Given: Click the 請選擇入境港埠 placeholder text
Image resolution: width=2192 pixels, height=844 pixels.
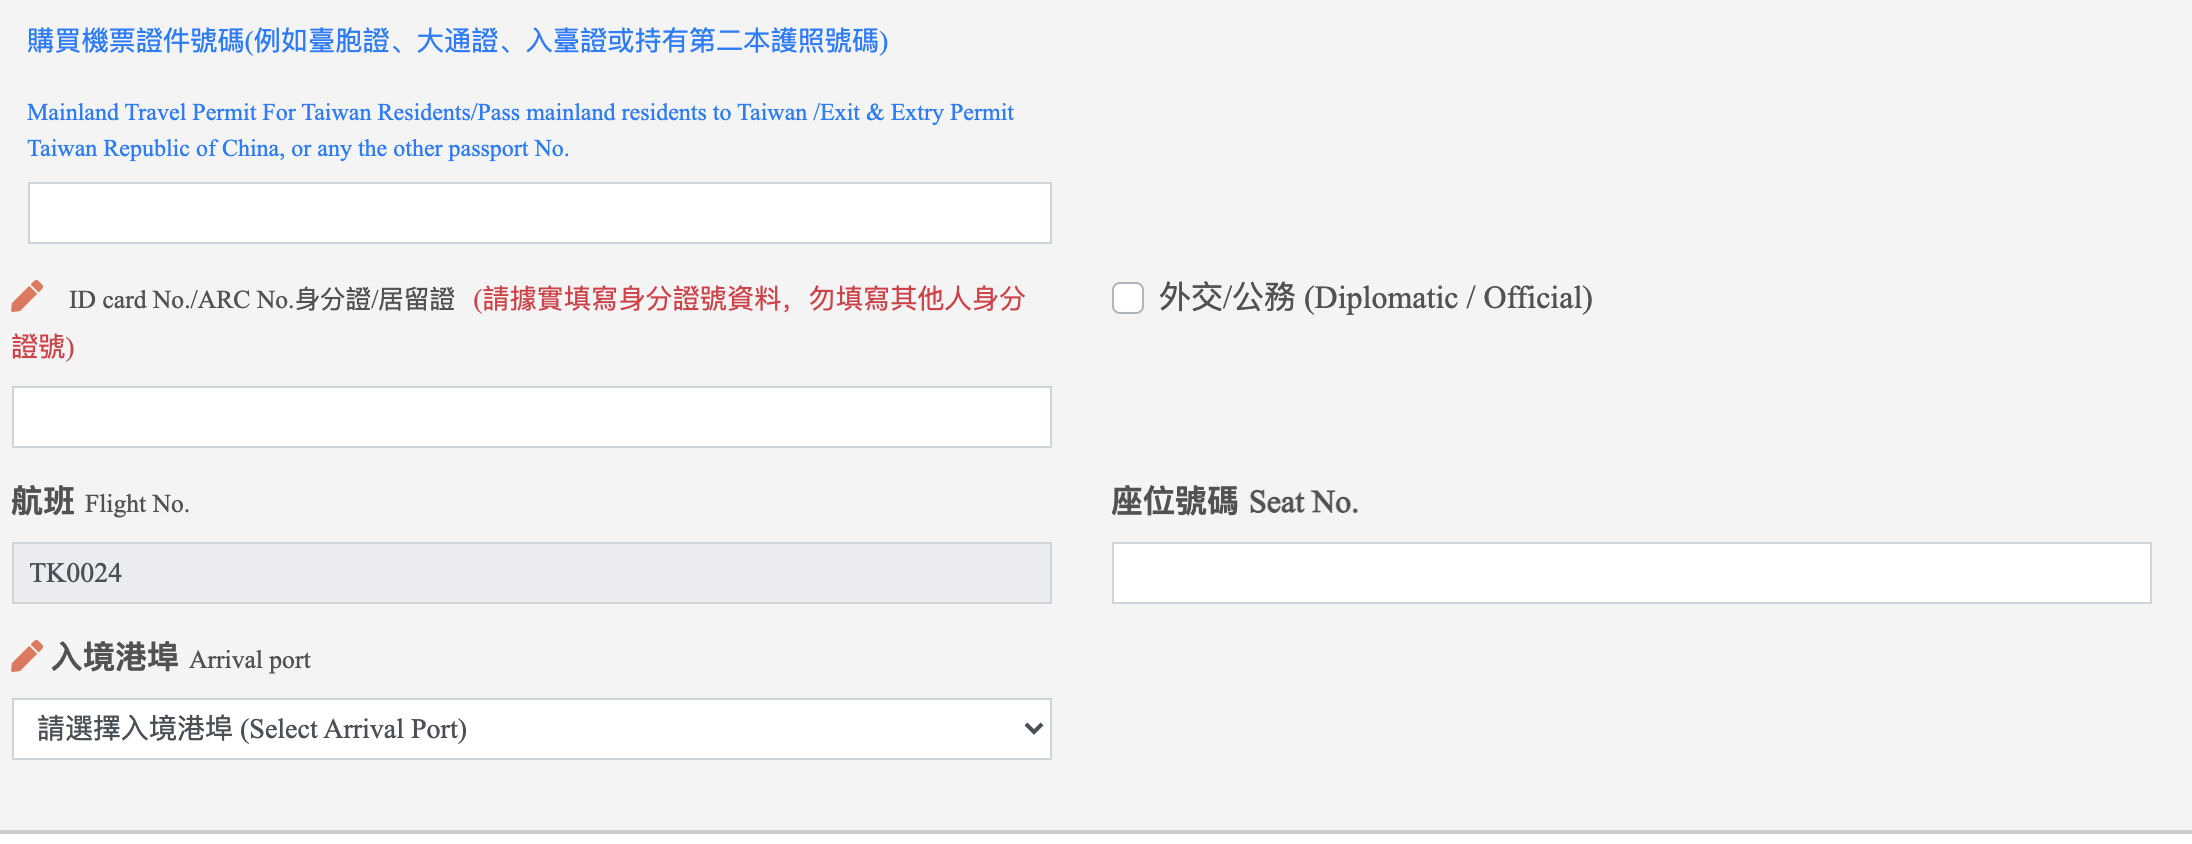Looking at the screenshot, I should (252, 729).
